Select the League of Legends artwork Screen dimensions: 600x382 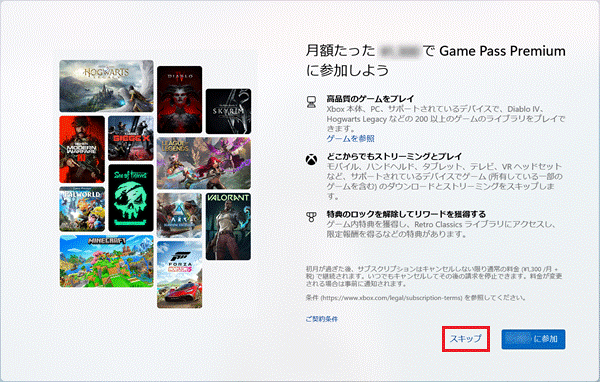click(204, 163)
